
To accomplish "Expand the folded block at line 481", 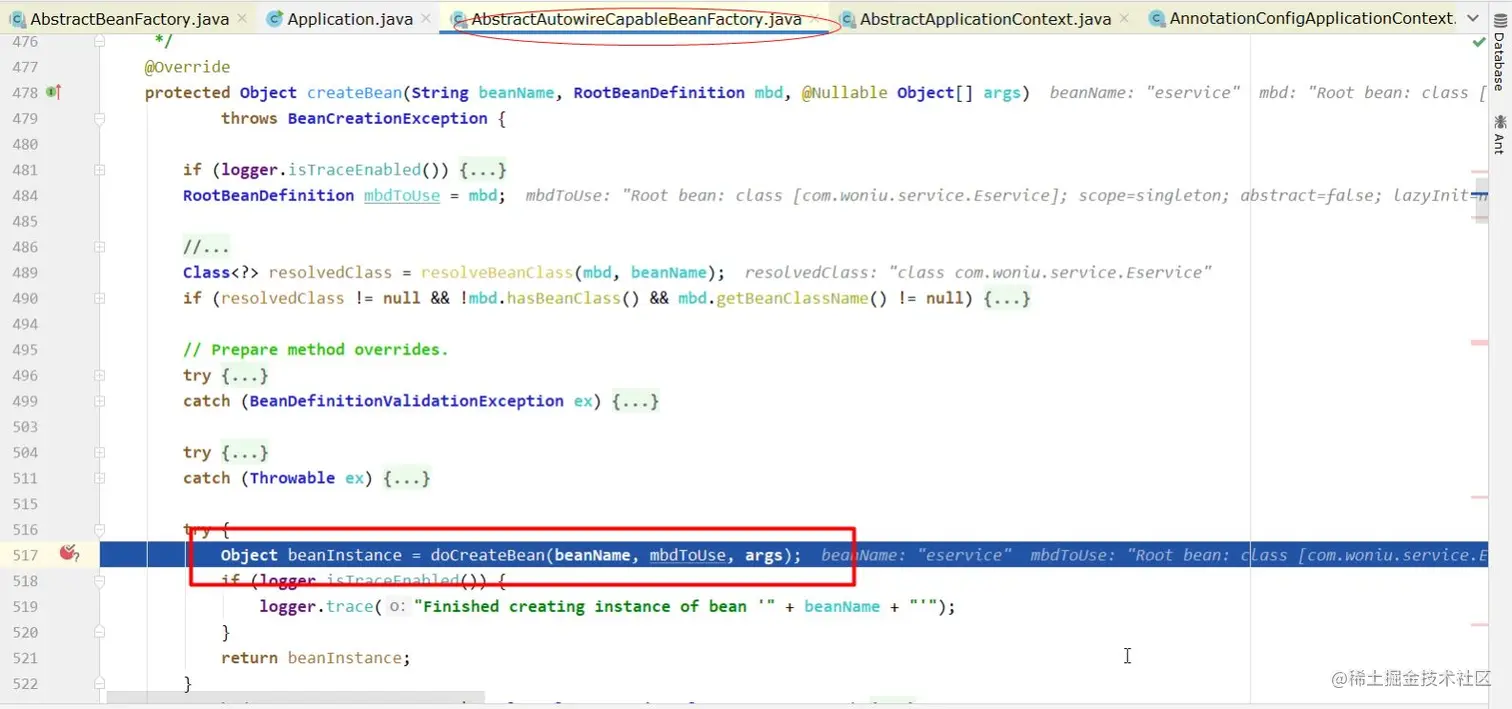I will (100, 170).
